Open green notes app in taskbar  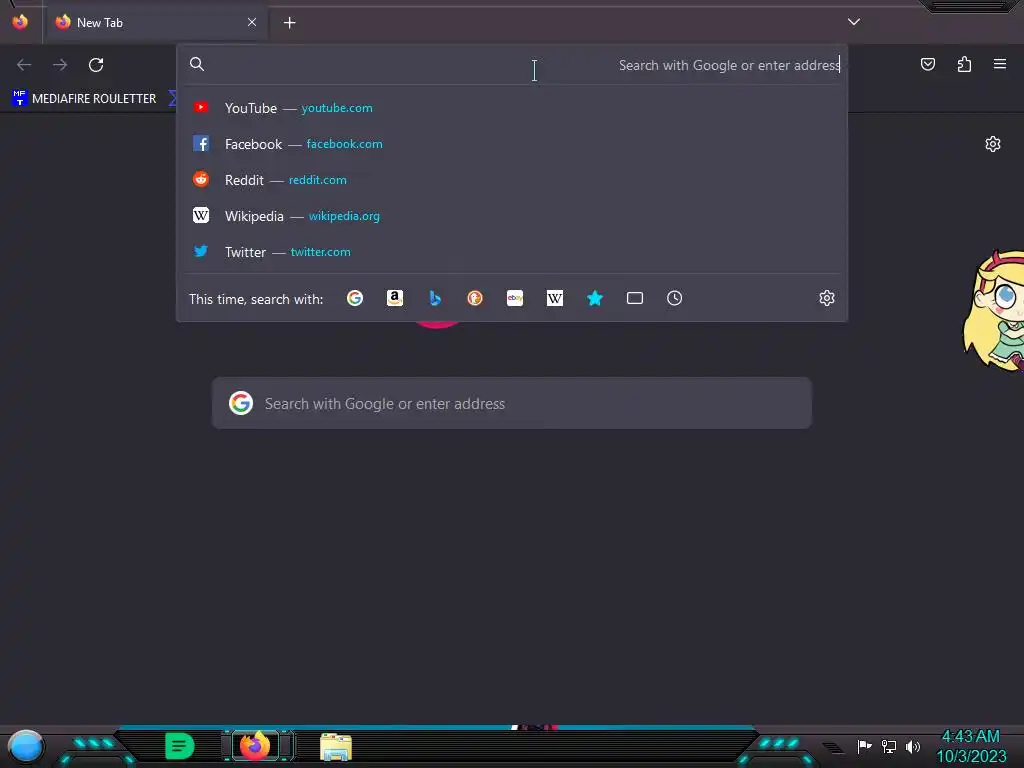coord(179,746)
